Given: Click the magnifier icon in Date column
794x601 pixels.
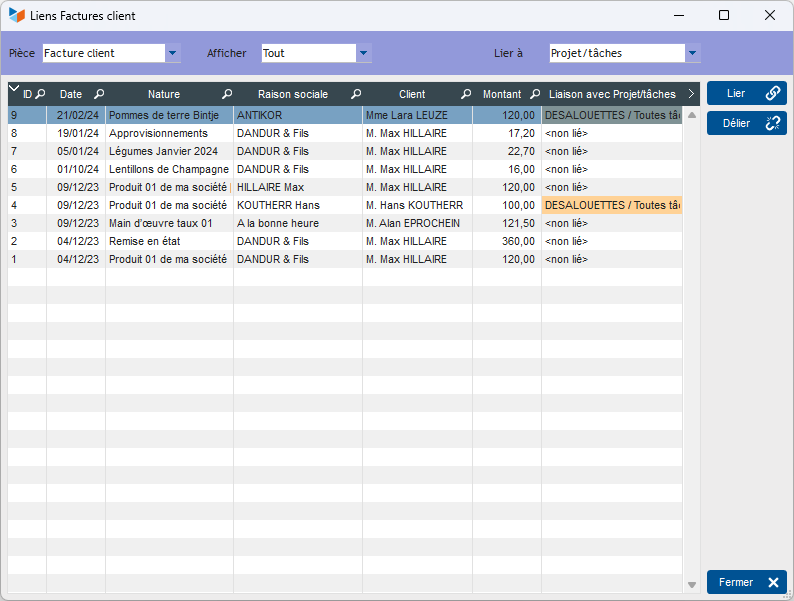Looking at the screenshot, I should (x=99, y=94).
